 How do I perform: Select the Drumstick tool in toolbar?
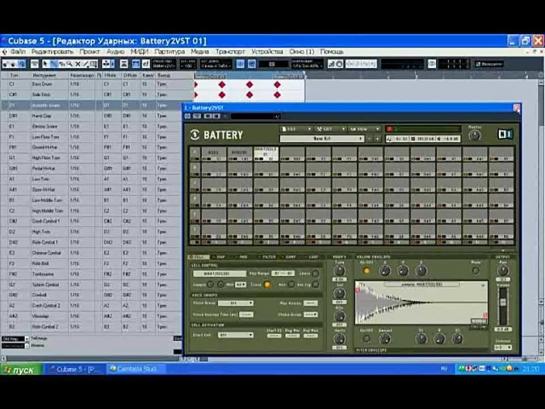[x=54, y=64]
